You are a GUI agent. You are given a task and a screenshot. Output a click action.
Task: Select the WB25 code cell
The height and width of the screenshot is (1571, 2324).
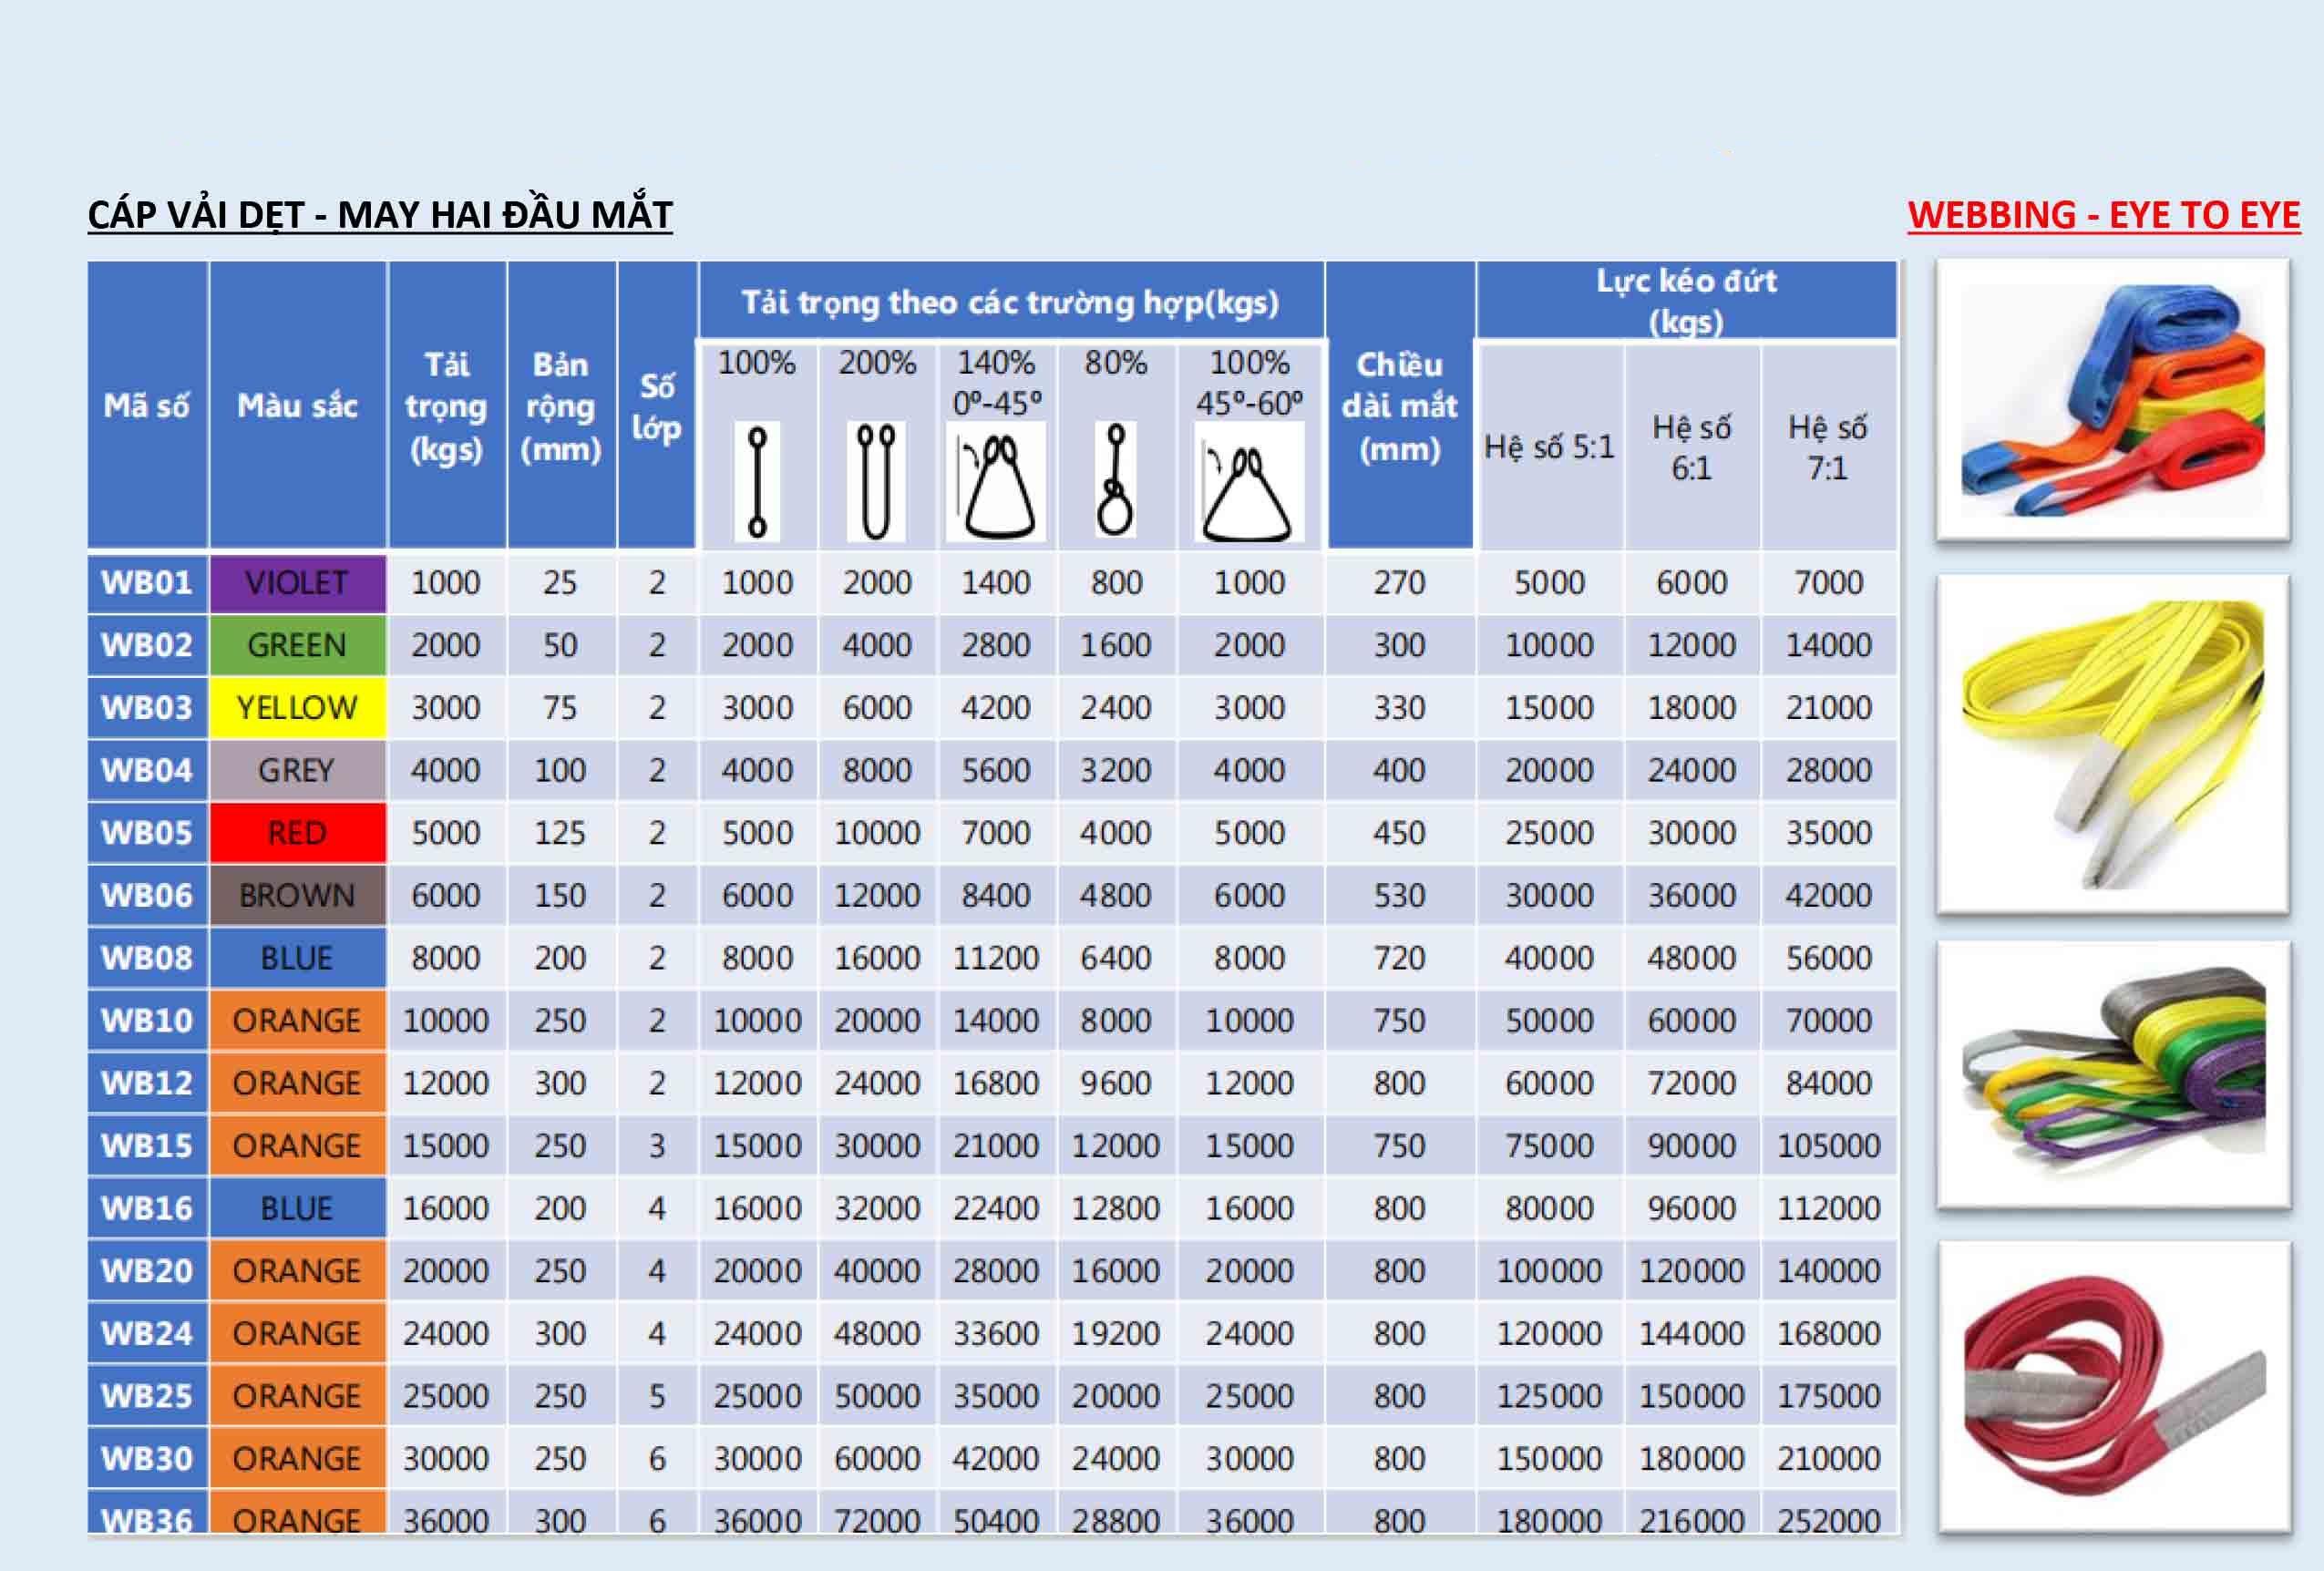pos(147,1396)
